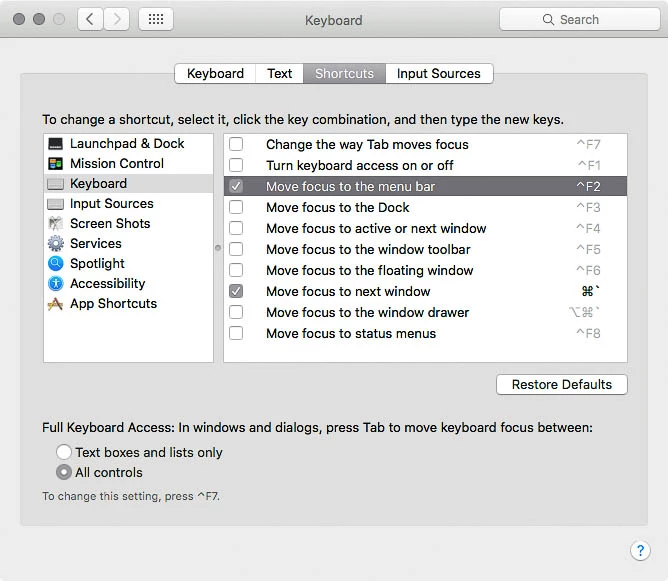Image resolution: width=668 pixels, height=581 pixels.
Task: Select the Move focus to the Dock row
Action: click(425, 207)
